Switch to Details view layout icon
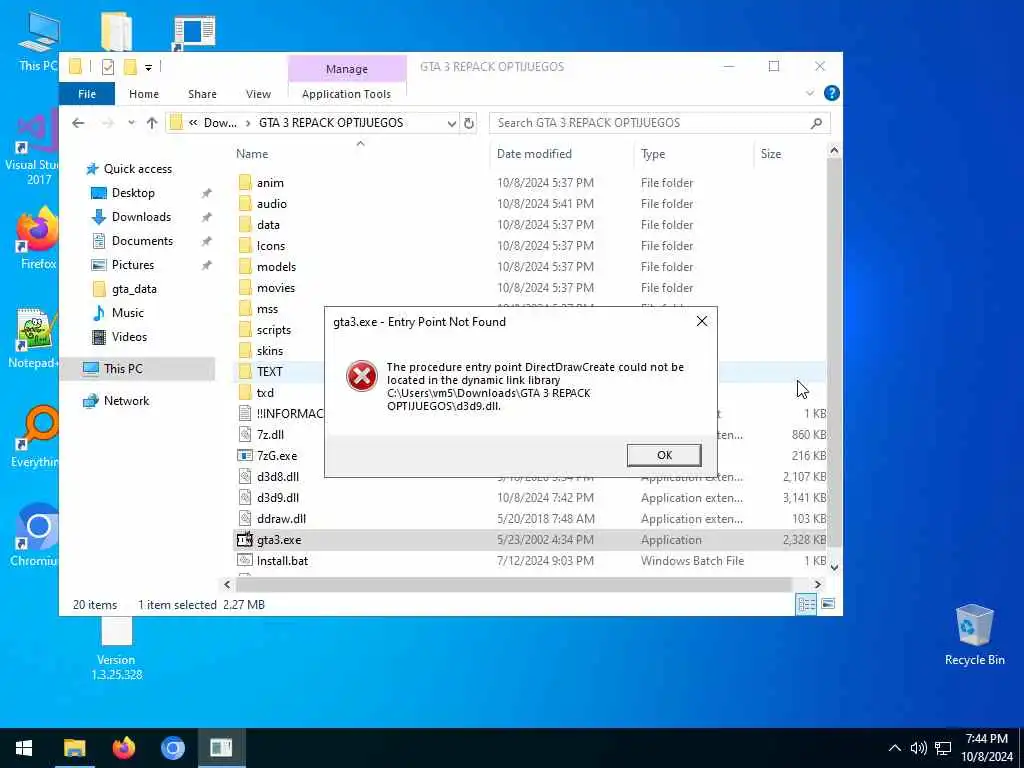 pos(807,605)
